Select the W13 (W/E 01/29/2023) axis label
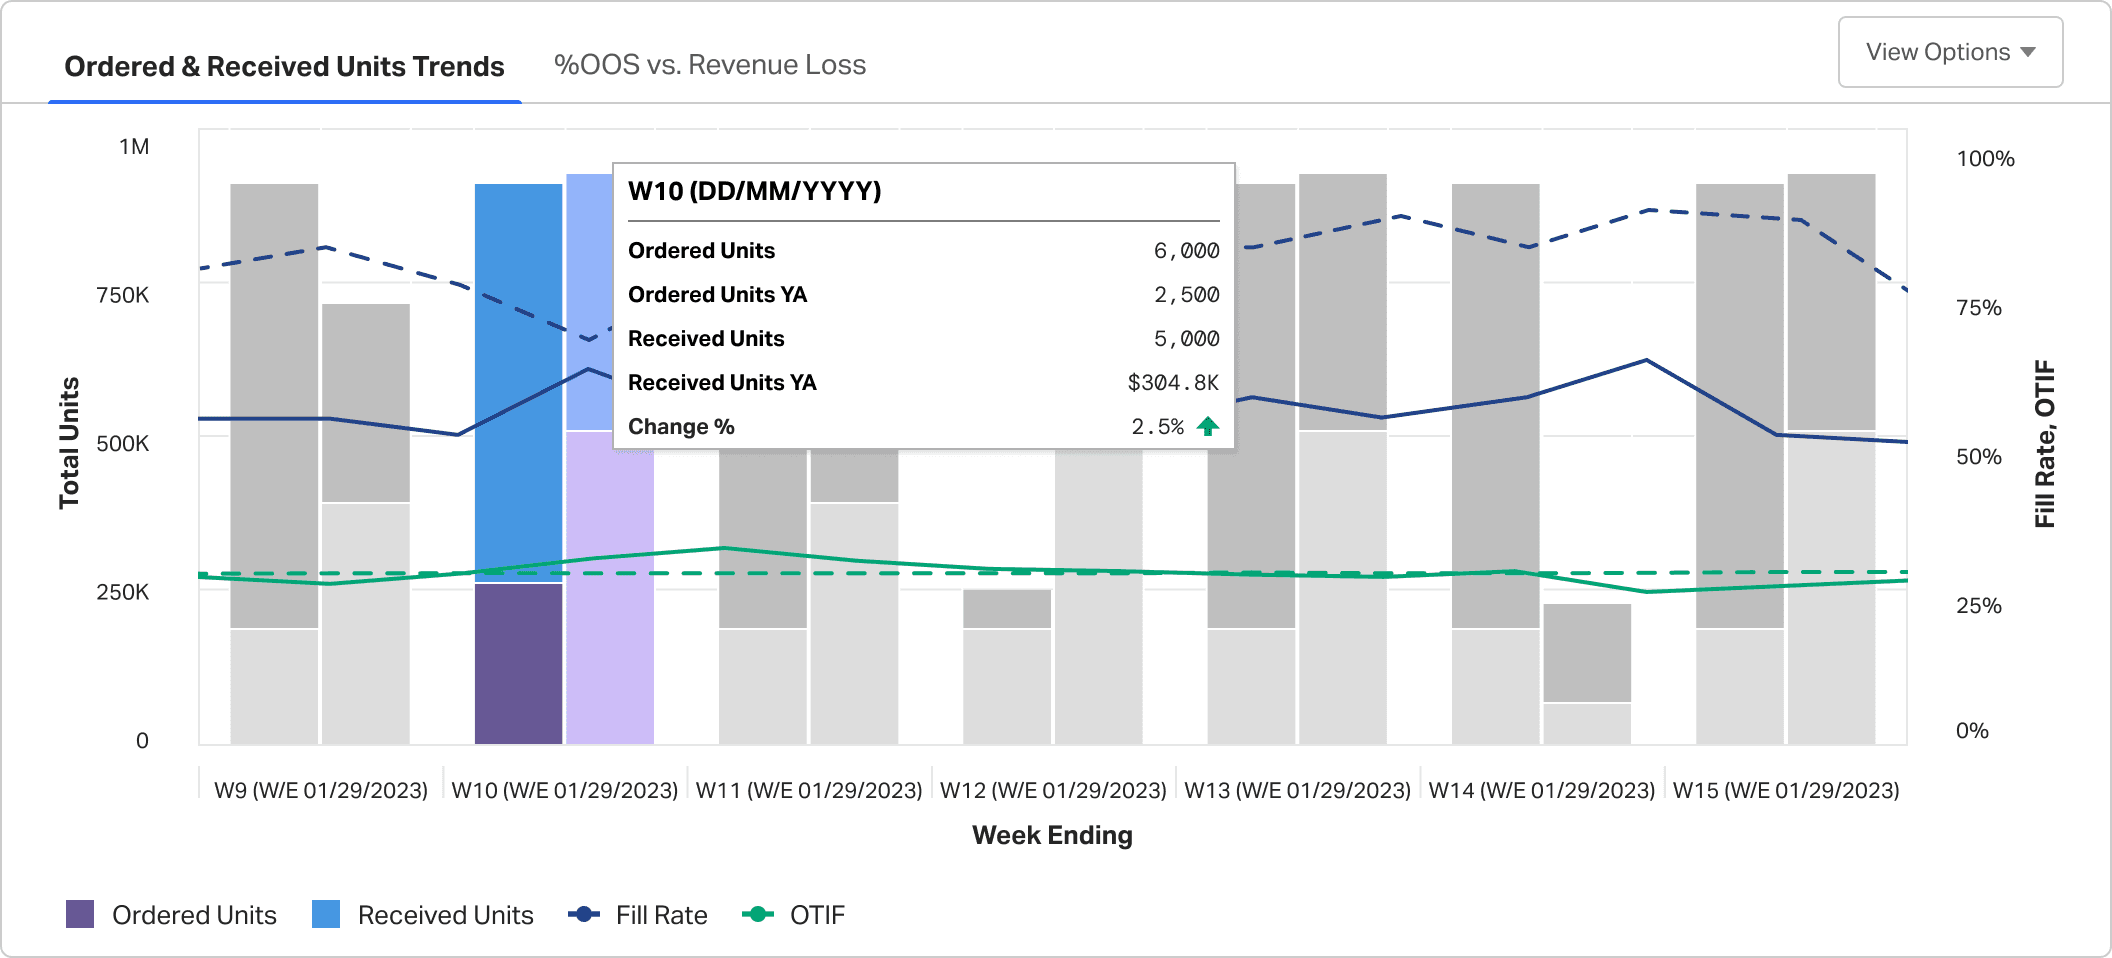 click(1297, 790)
